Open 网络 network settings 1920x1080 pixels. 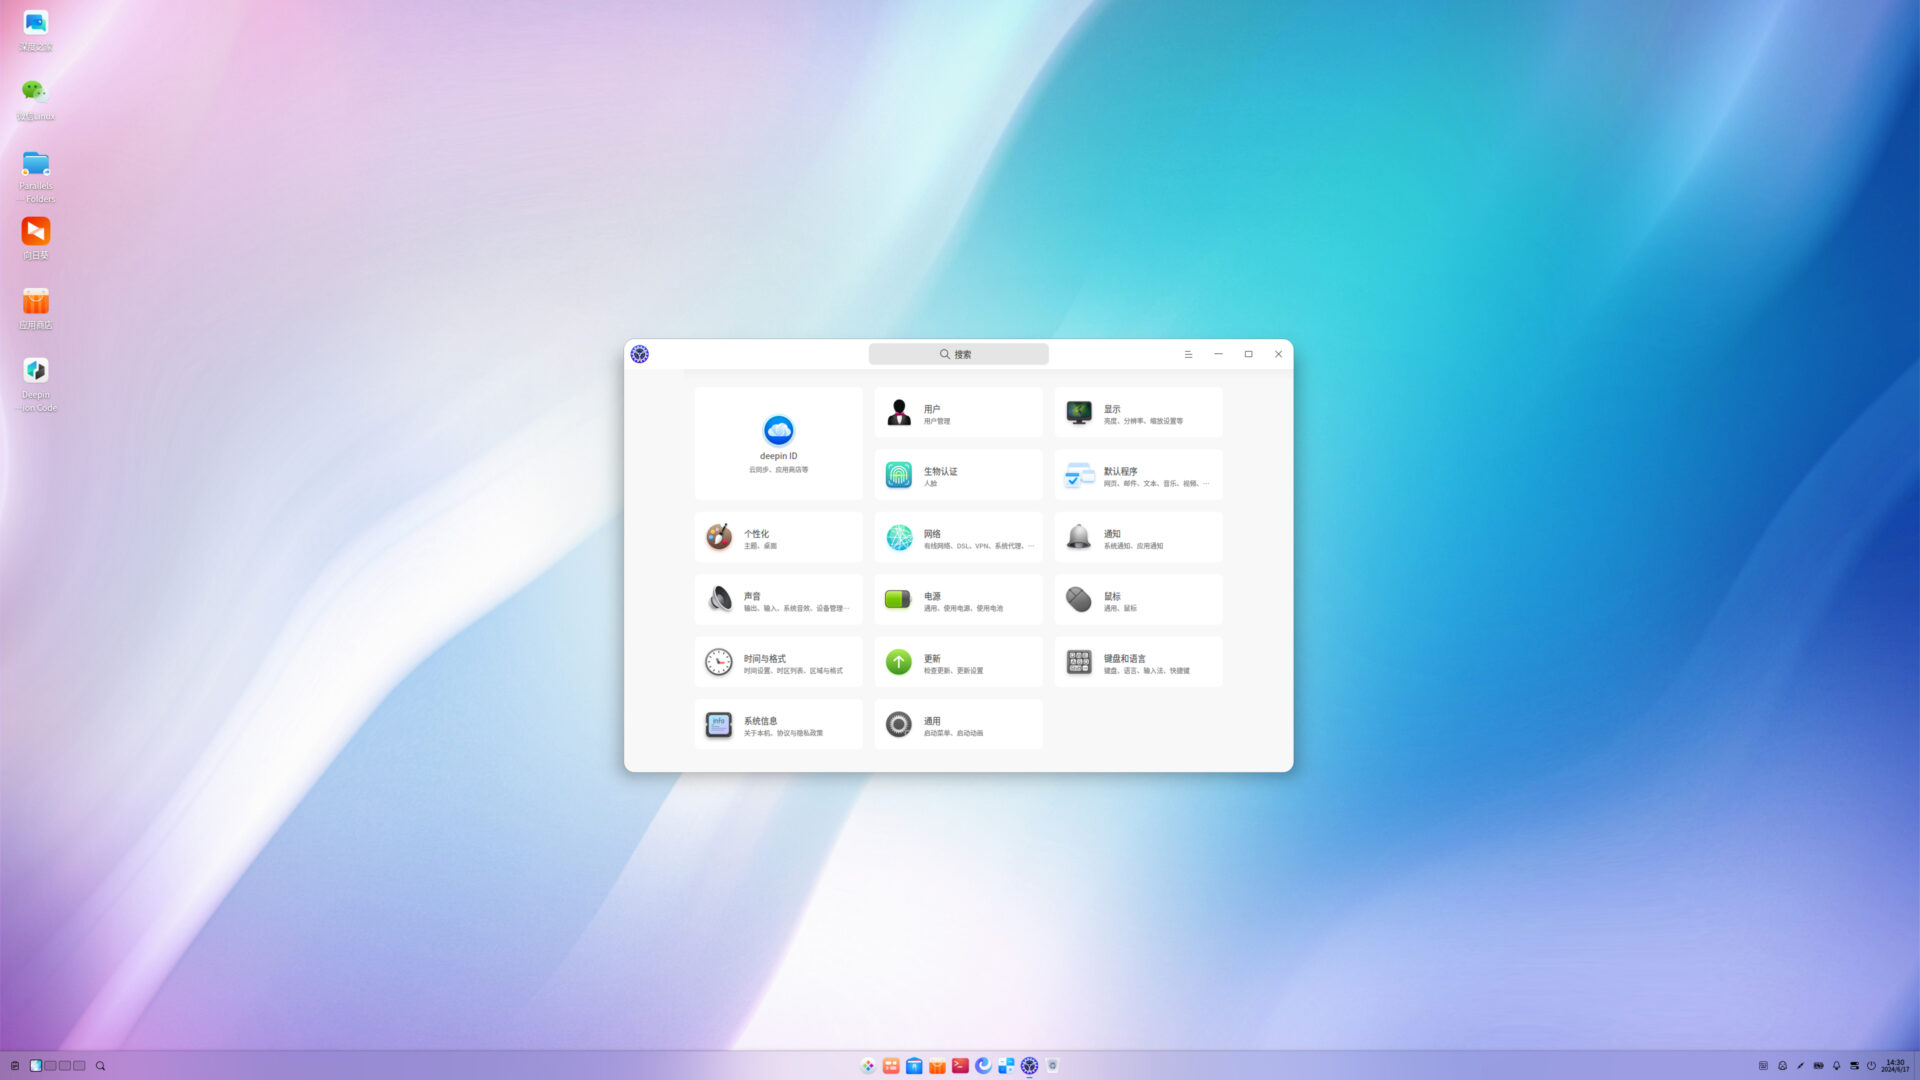[x=958, y=537]
